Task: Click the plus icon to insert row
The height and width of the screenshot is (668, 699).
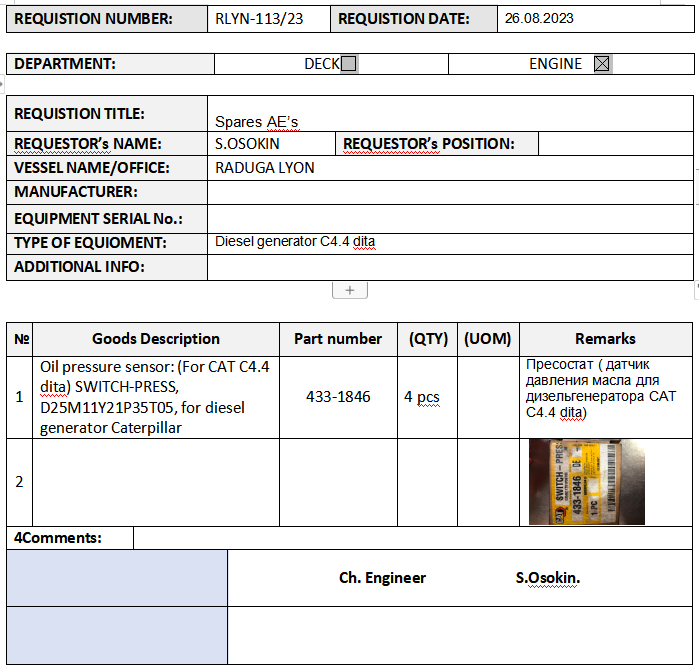Action: pos(350,290)
